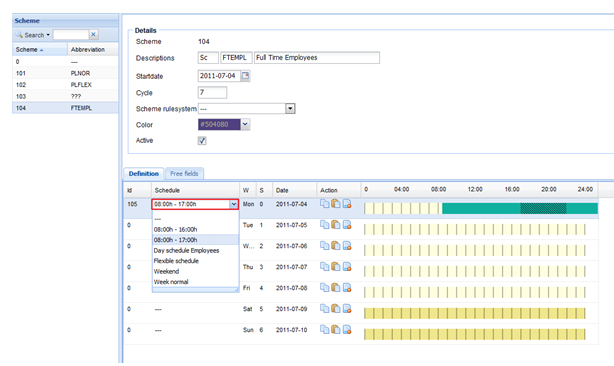614x366 pixels.
Task: Paste into the Tue 2011-07-05 row
Action: [x=336, y=225]
